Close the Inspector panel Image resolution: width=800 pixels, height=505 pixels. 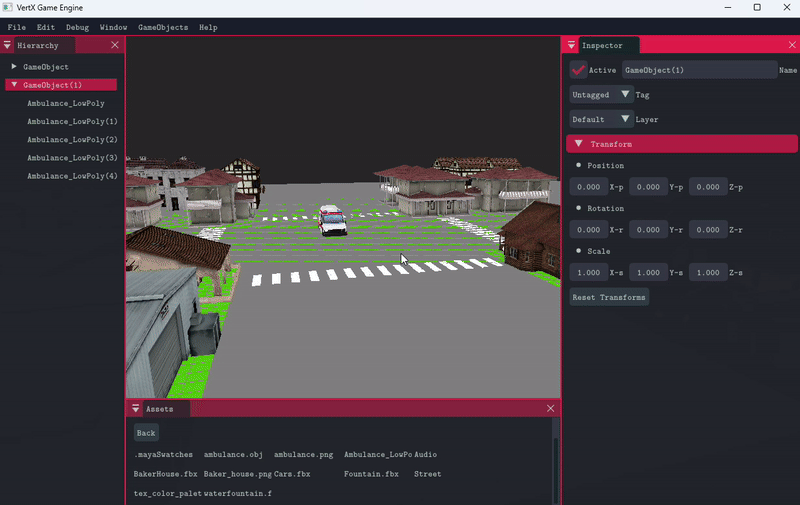[792, 45]
